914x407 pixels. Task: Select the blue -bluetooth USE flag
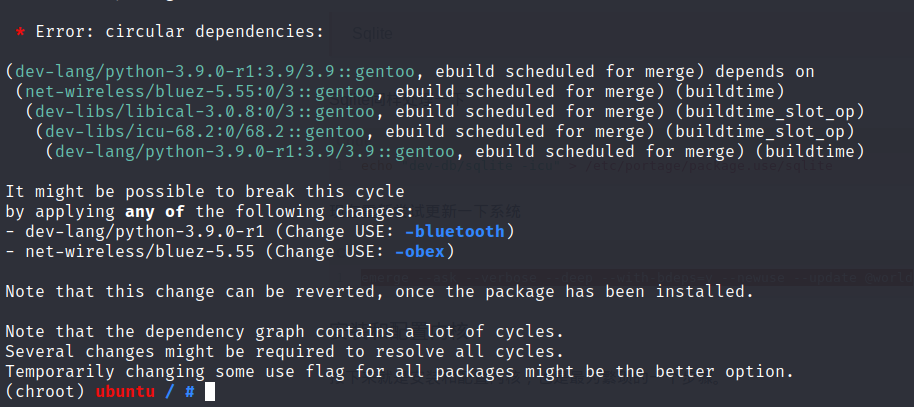tap(455, 231)
